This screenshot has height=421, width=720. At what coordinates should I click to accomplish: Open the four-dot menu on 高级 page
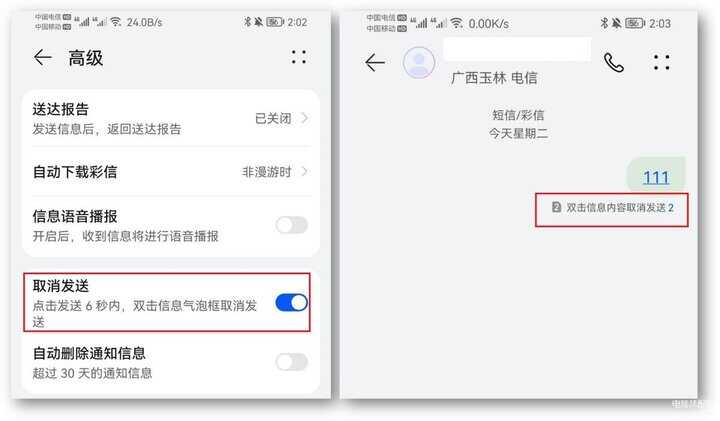[298, 57]
